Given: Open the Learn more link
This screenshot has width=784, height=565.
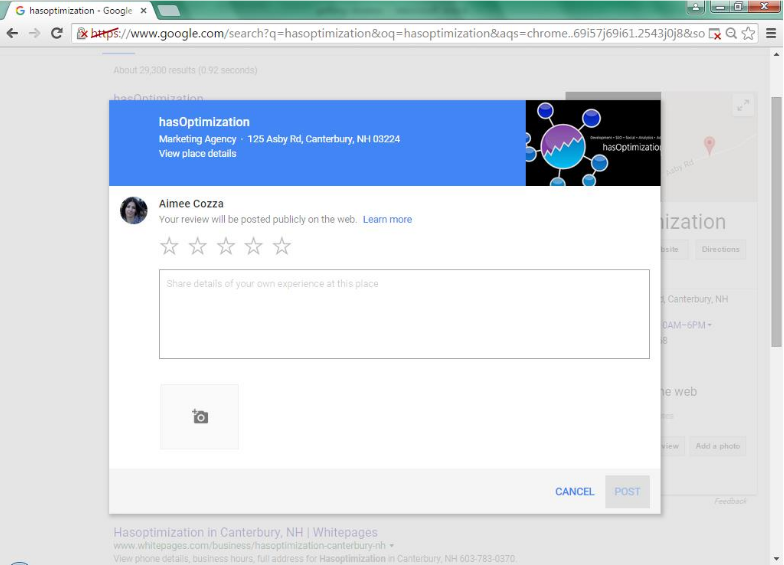Looking at the screenshot, I should pos(388,220).
